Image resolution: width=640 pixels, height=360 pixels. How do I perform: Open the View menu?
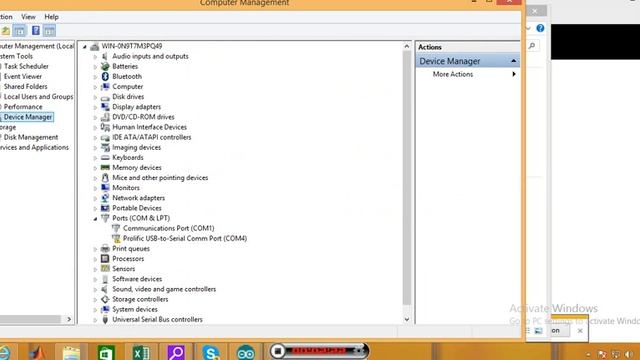point(28,17)
